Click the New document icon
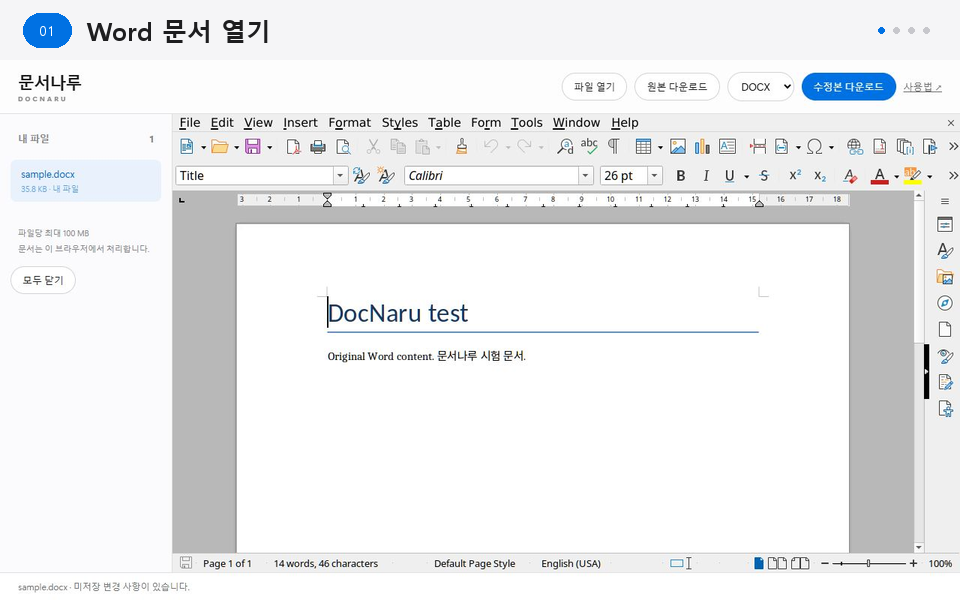Viewport: 960px width, 600px height. (187, 146)
